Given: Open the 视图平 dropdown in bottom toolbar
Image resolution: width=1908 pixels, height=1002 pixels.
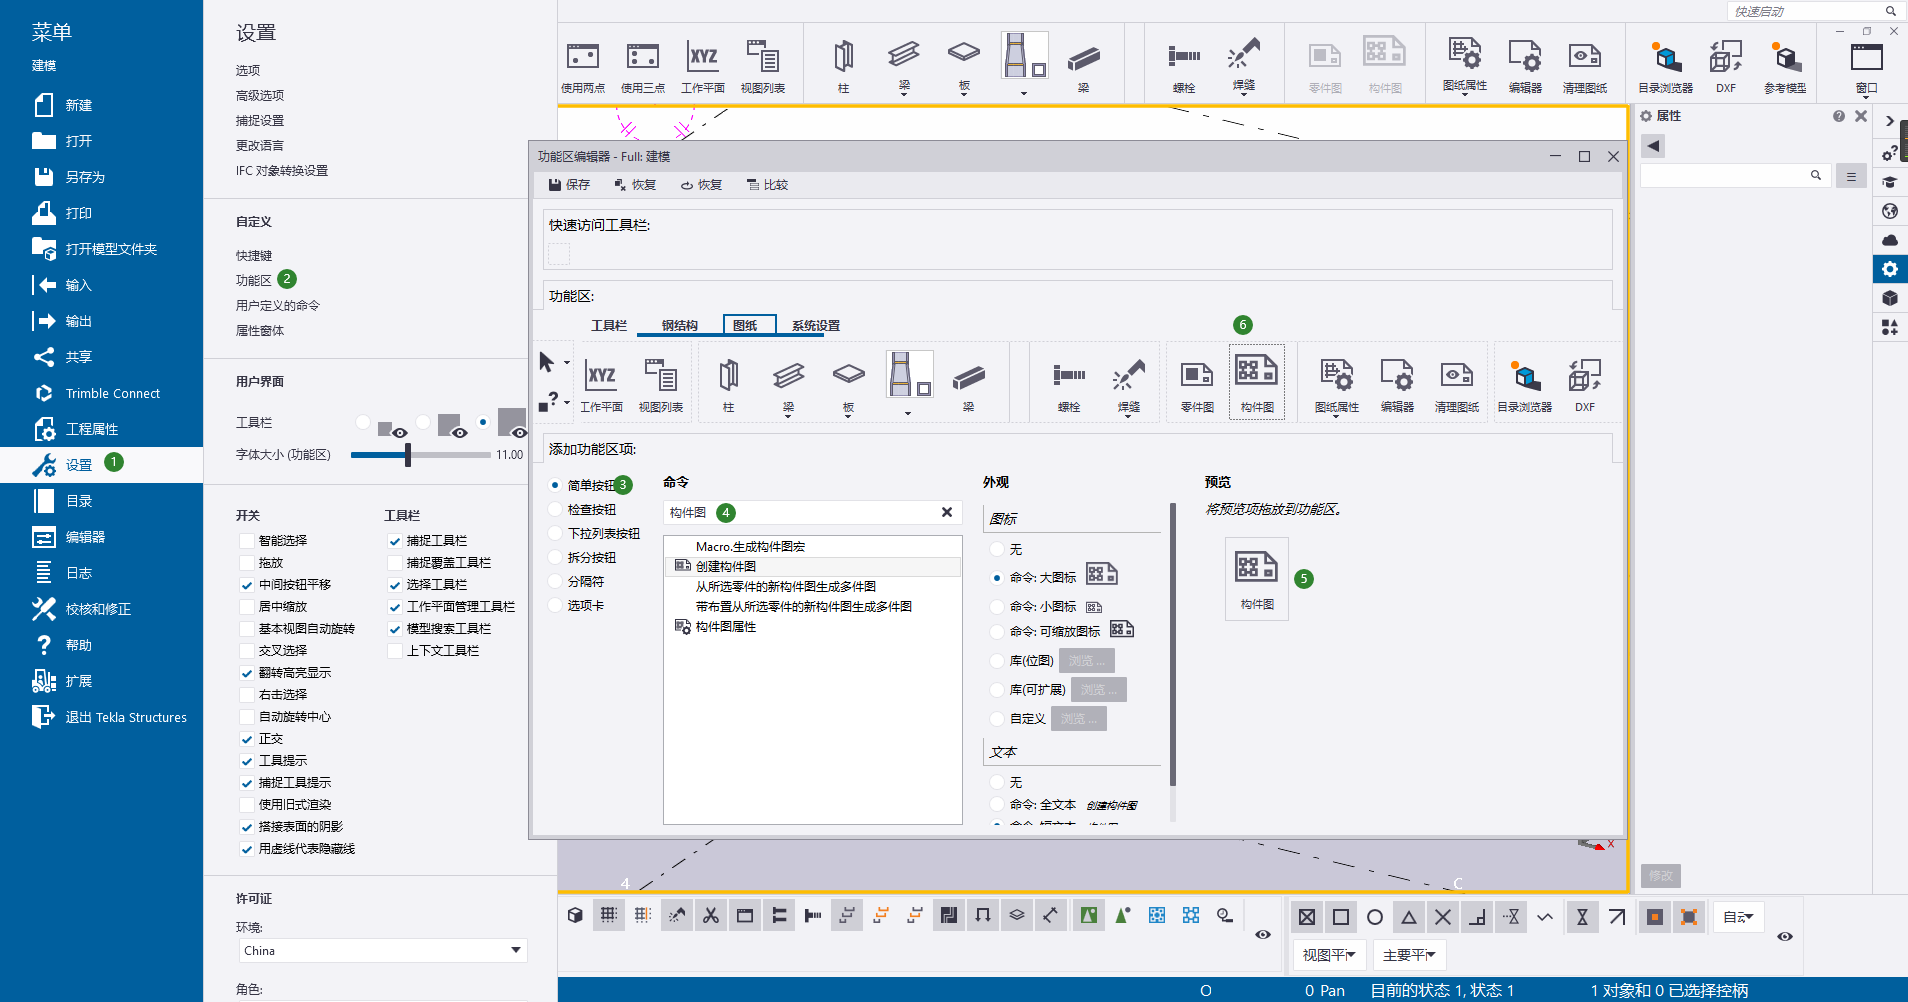Looking at the screenshot, I should pos(1329,955).
